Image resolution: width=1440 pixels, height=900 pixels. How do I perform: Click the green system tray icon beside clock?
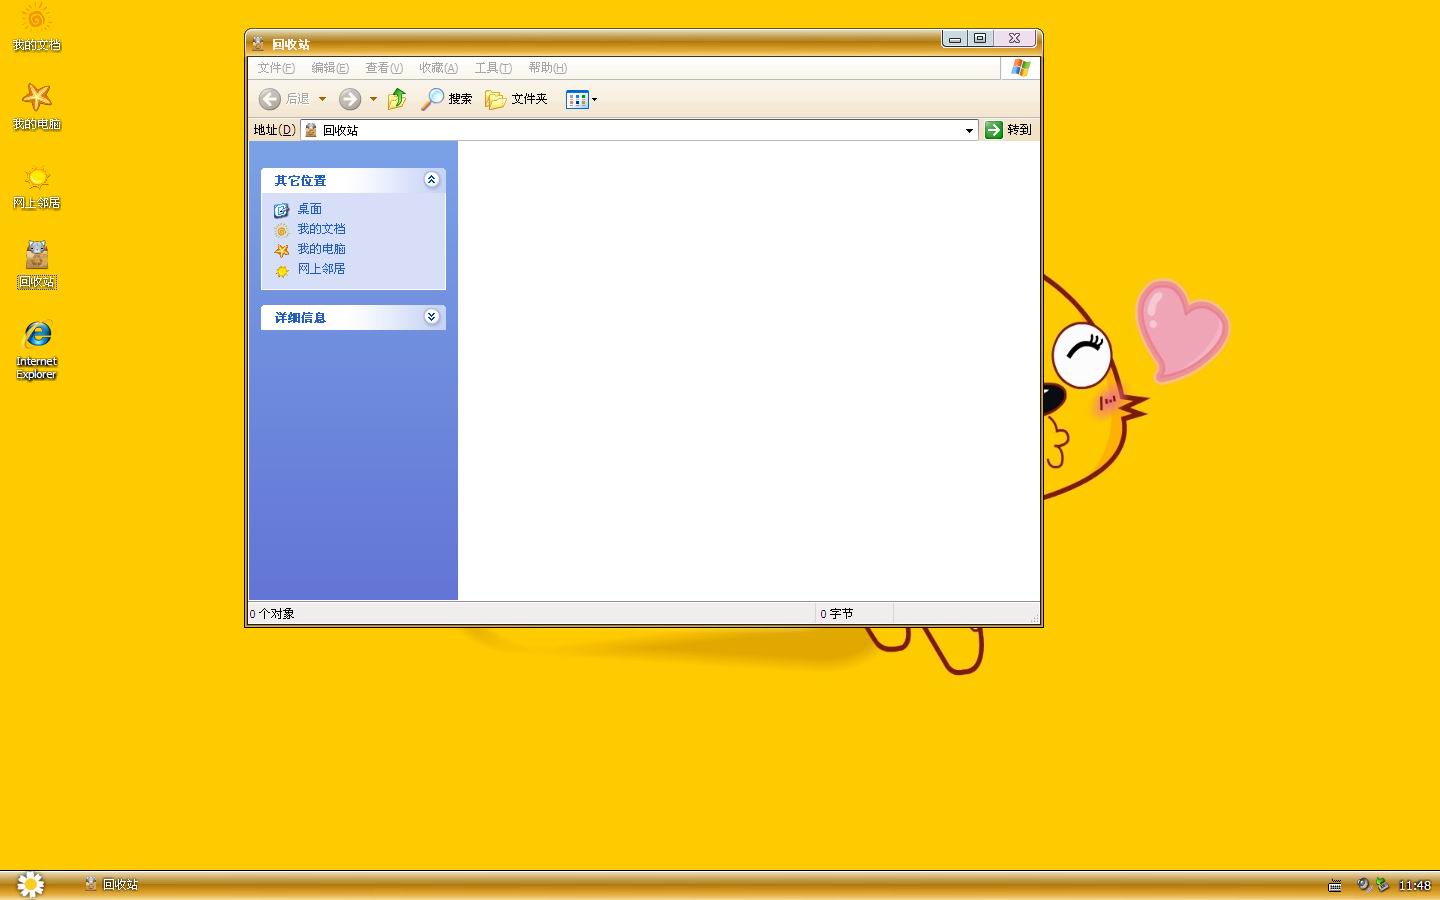1382,884
